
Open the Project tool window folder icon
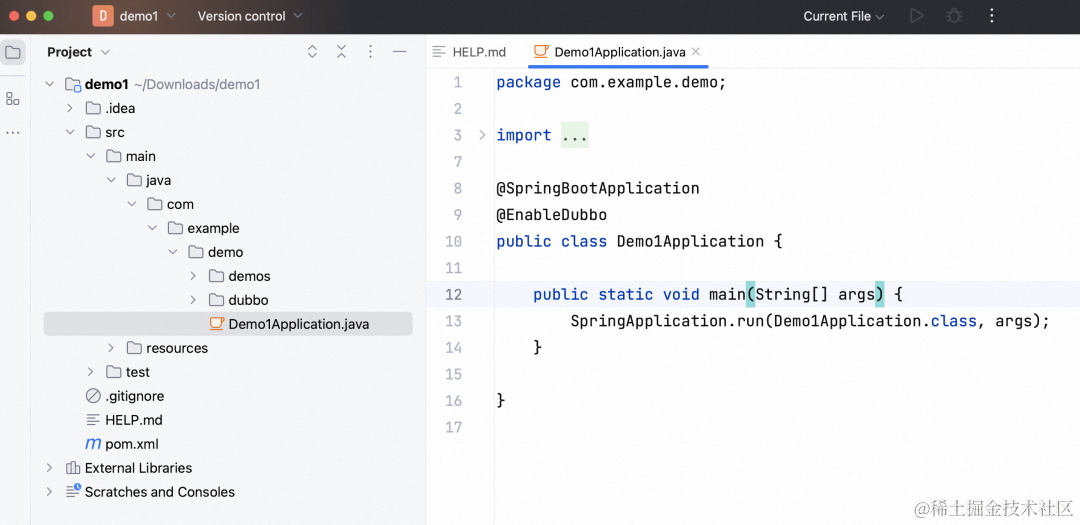click(x=13, y=52)
